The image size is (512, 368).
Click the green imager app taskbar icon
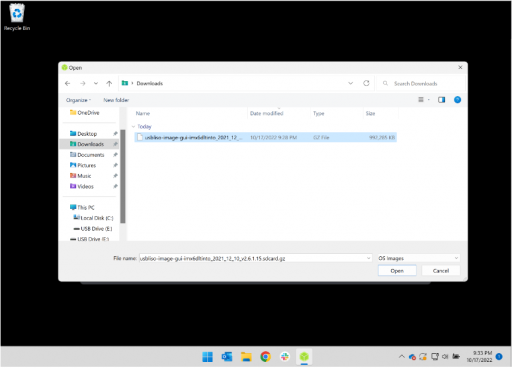304,357
